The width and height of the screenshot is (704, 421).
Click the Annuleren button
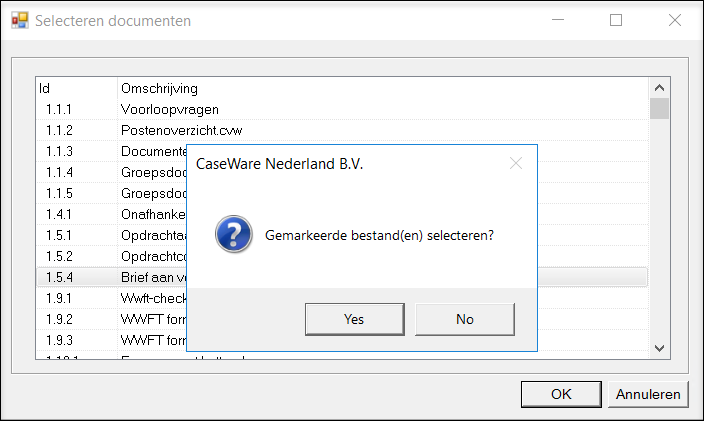coord(648,394)
